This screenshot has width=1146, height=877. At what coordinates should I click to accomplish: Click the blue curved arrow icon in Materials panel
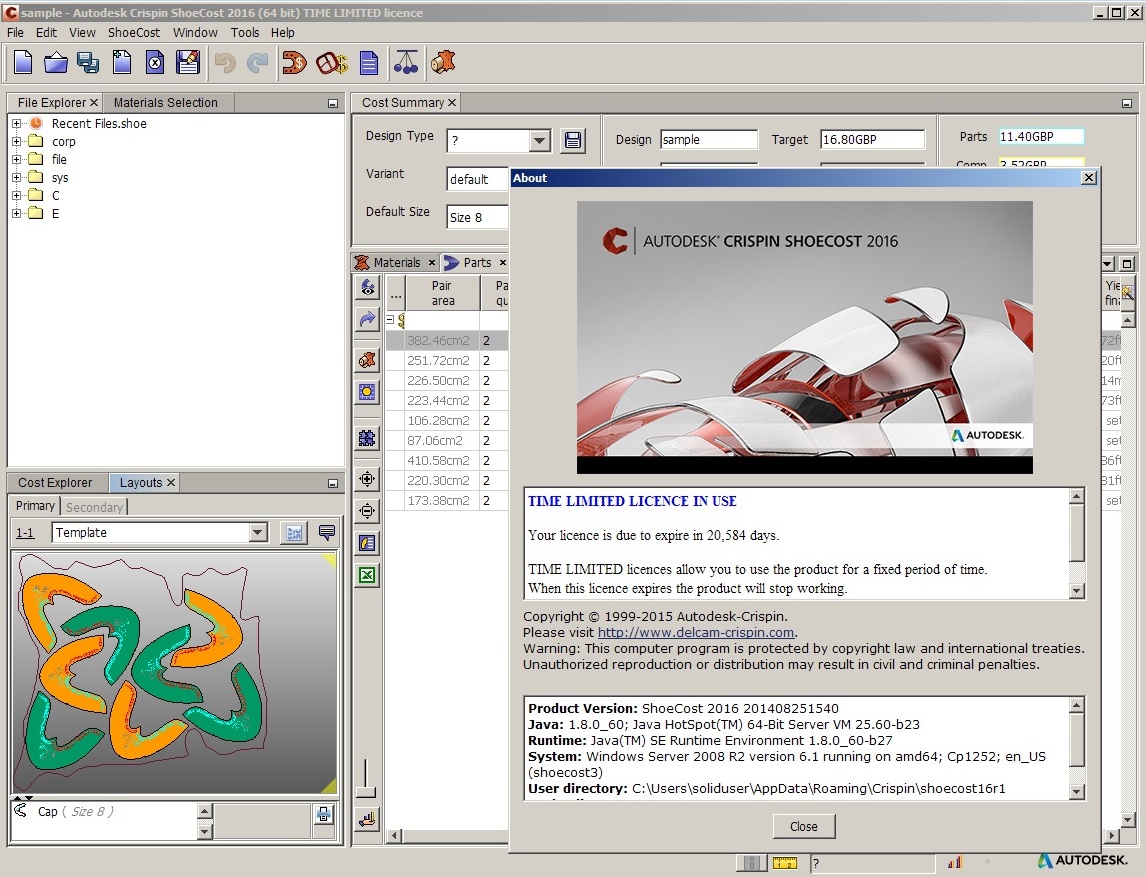coord(368,319)
